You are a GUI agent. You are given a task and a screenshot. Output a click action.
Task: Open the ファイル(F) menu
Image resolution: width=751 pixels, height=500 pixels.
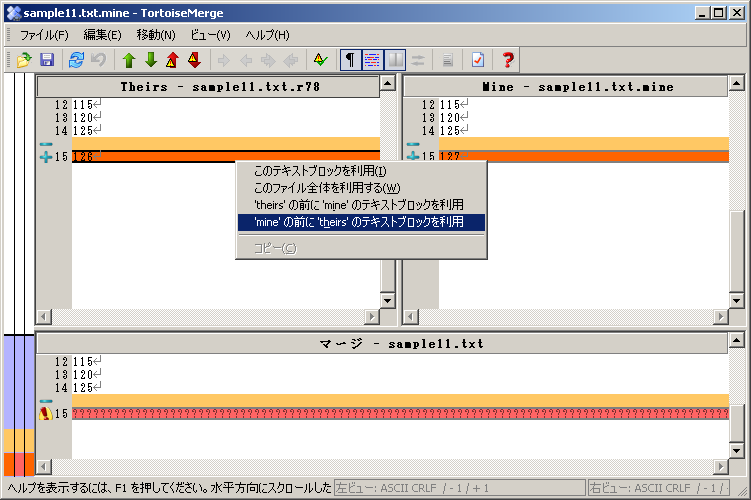44,35
